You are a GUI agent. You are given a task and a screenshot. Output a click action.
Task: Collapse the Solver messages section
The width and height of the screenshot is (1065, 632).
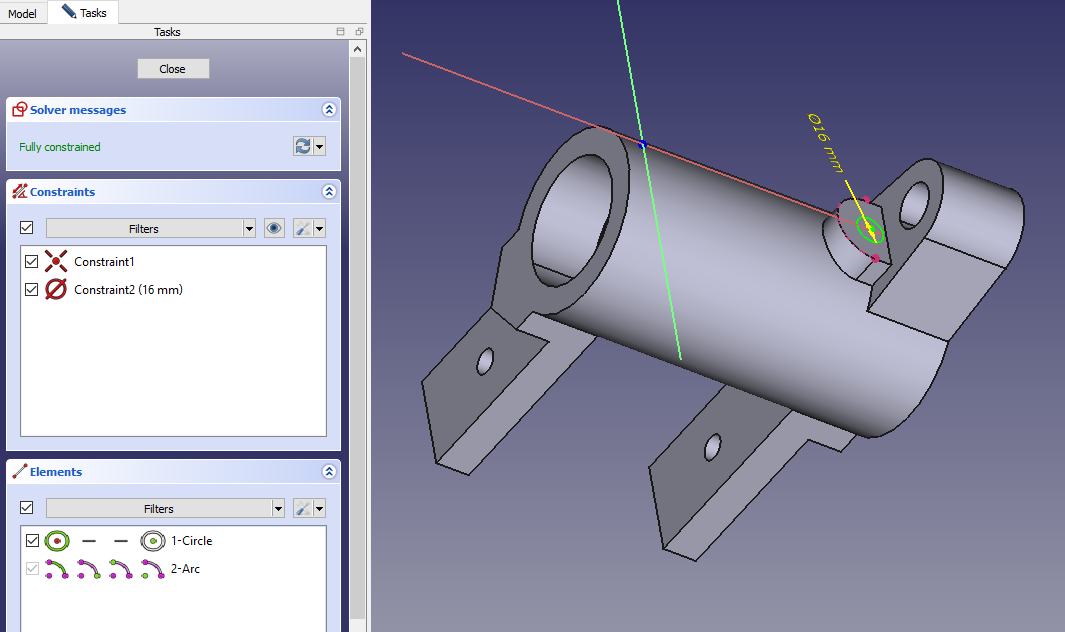328,110
